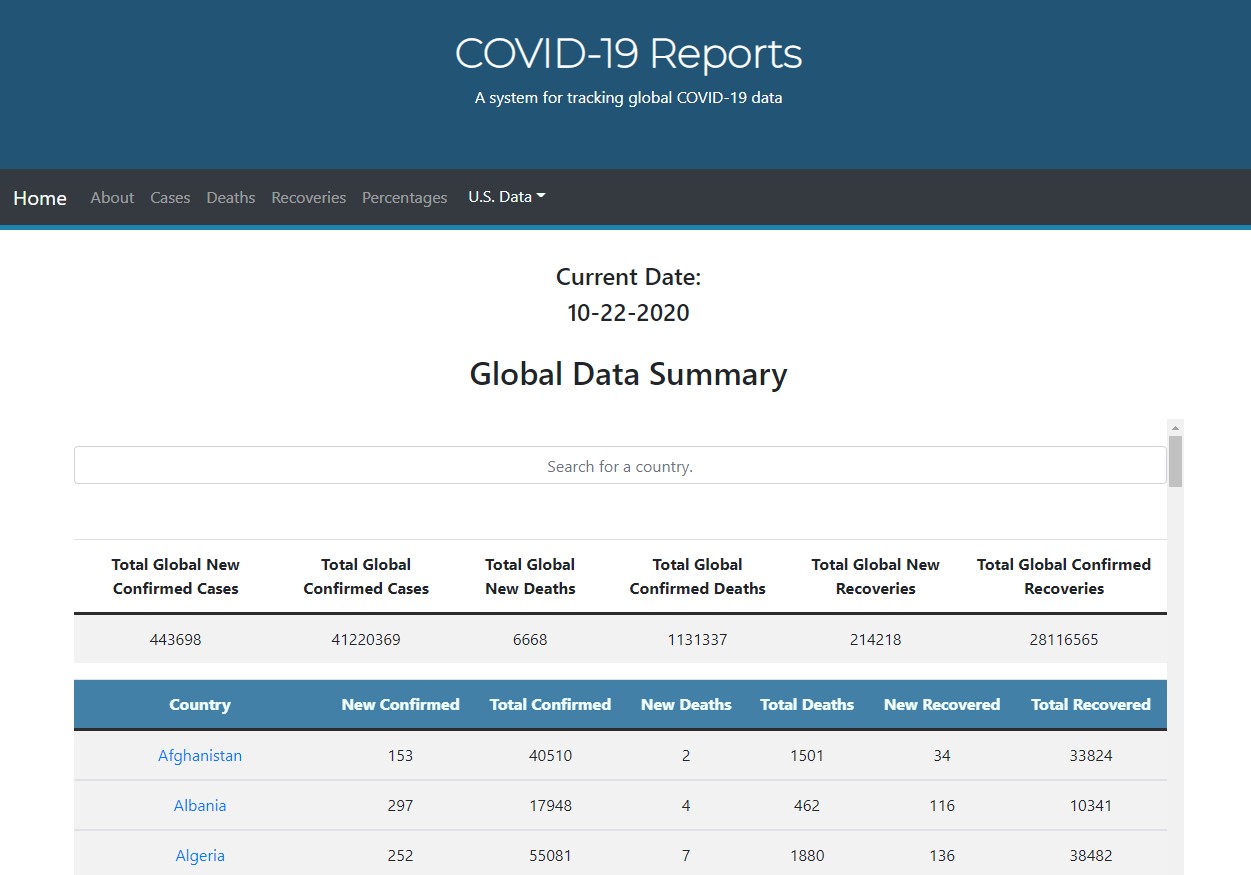The image size is (1251, 875).
Task: Click the country search field
Action: point(620,466)
